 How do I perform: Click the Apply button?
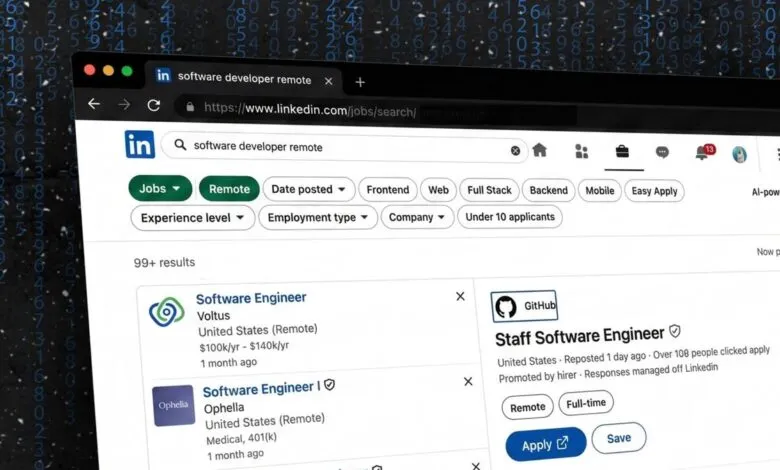tap(545, 444)
